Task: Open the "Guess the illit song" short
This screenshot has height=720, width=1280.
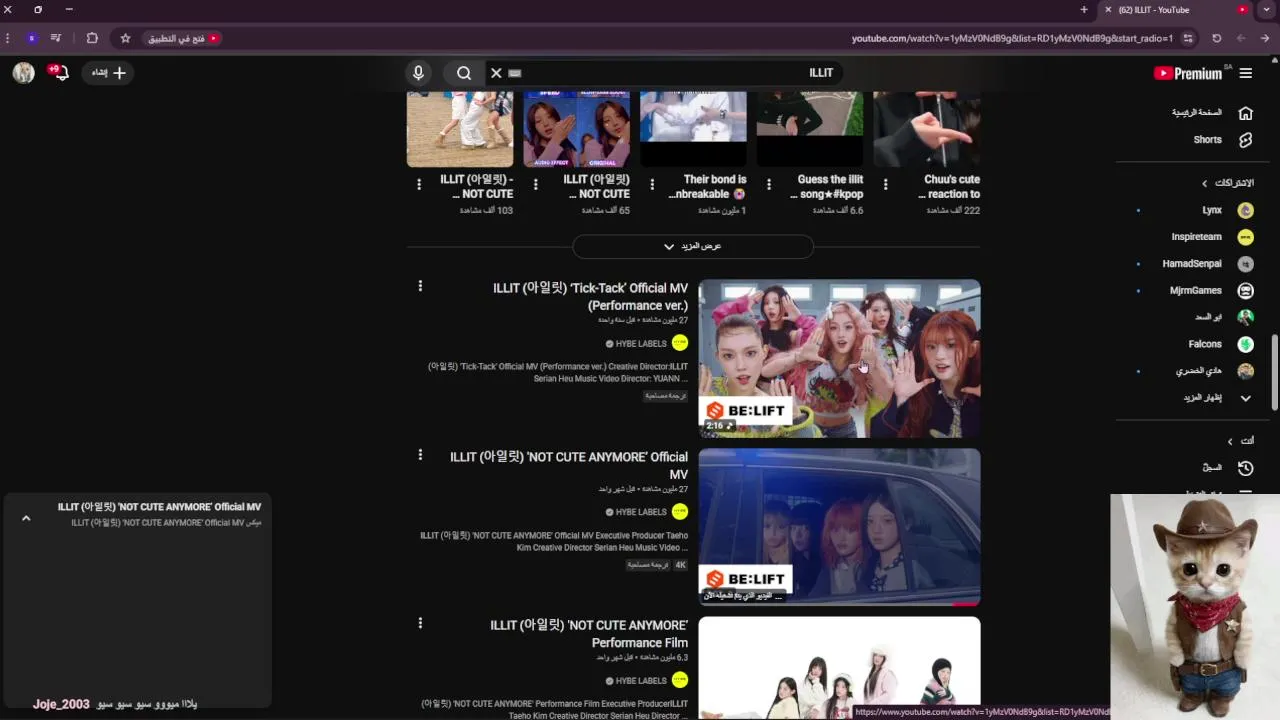Action: tap(810, 129)
